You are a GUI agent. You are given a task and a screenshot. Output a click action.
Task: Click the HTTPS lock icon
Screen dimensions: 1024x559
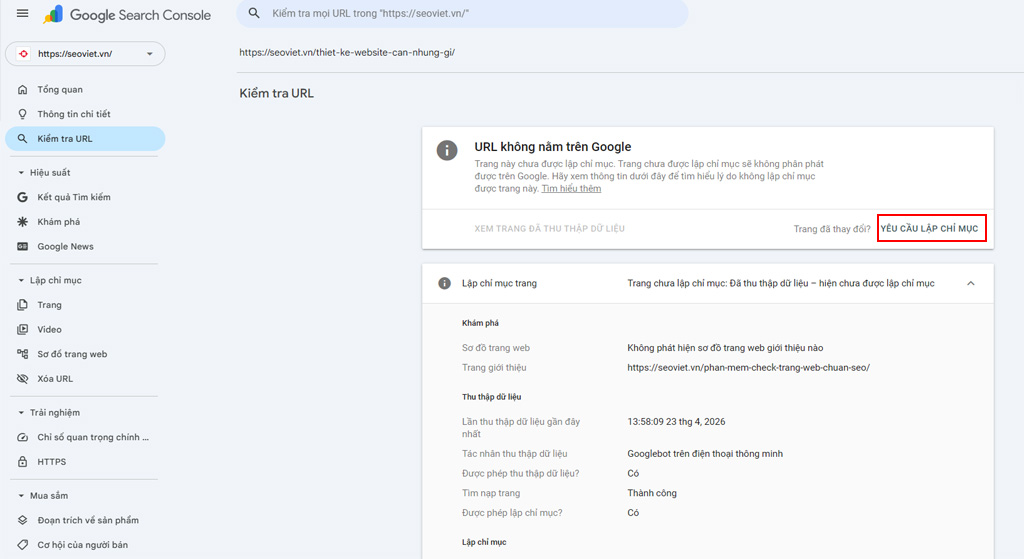(x=22, y=462)
